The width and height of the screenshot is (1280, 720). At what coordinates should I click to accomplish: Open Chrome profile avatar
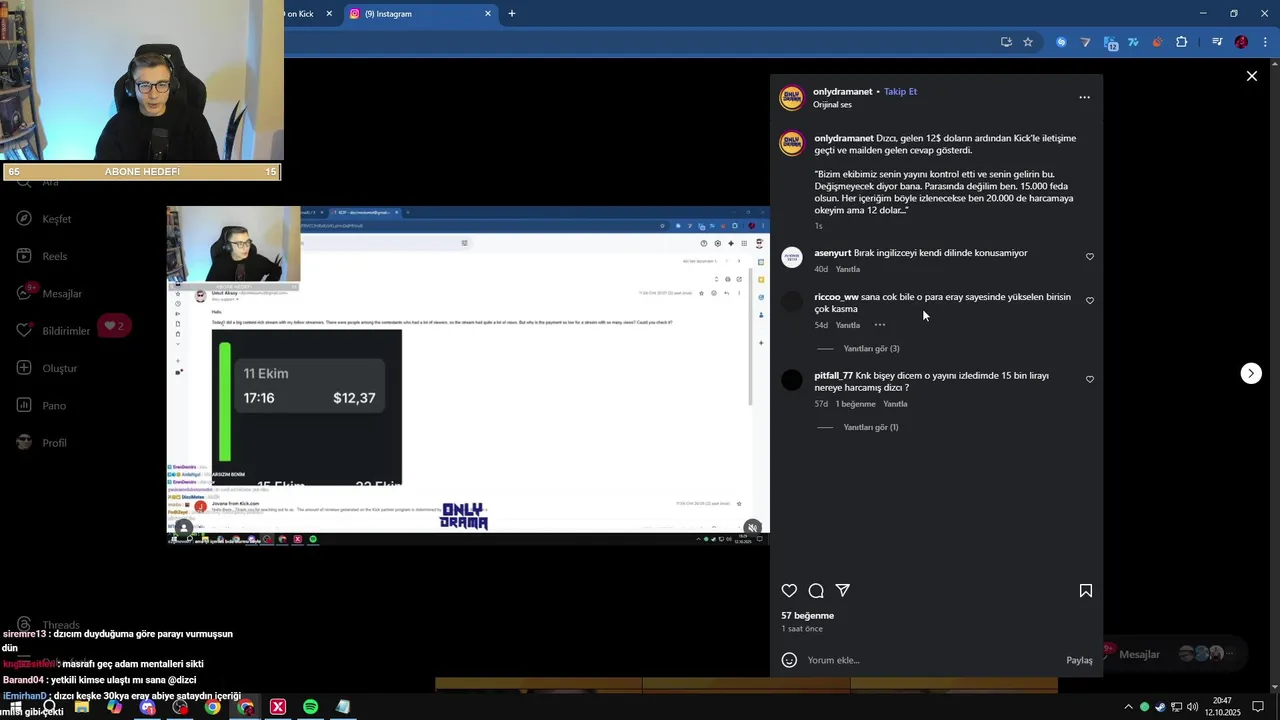[x=1241, y=42]
